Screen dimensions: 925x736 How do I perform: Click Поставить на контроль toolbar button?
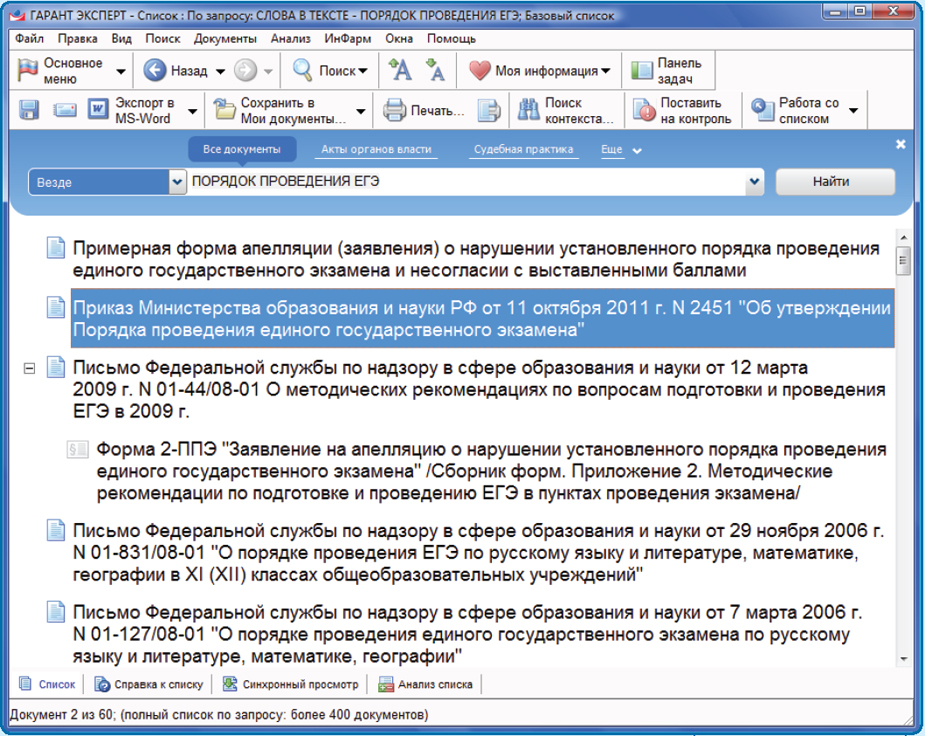point(683,110)
